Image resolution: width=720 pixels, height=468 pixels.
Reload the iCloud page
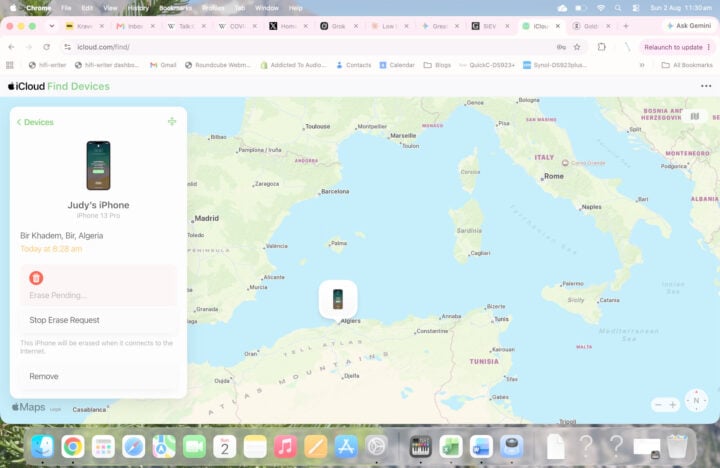point(46,47)
